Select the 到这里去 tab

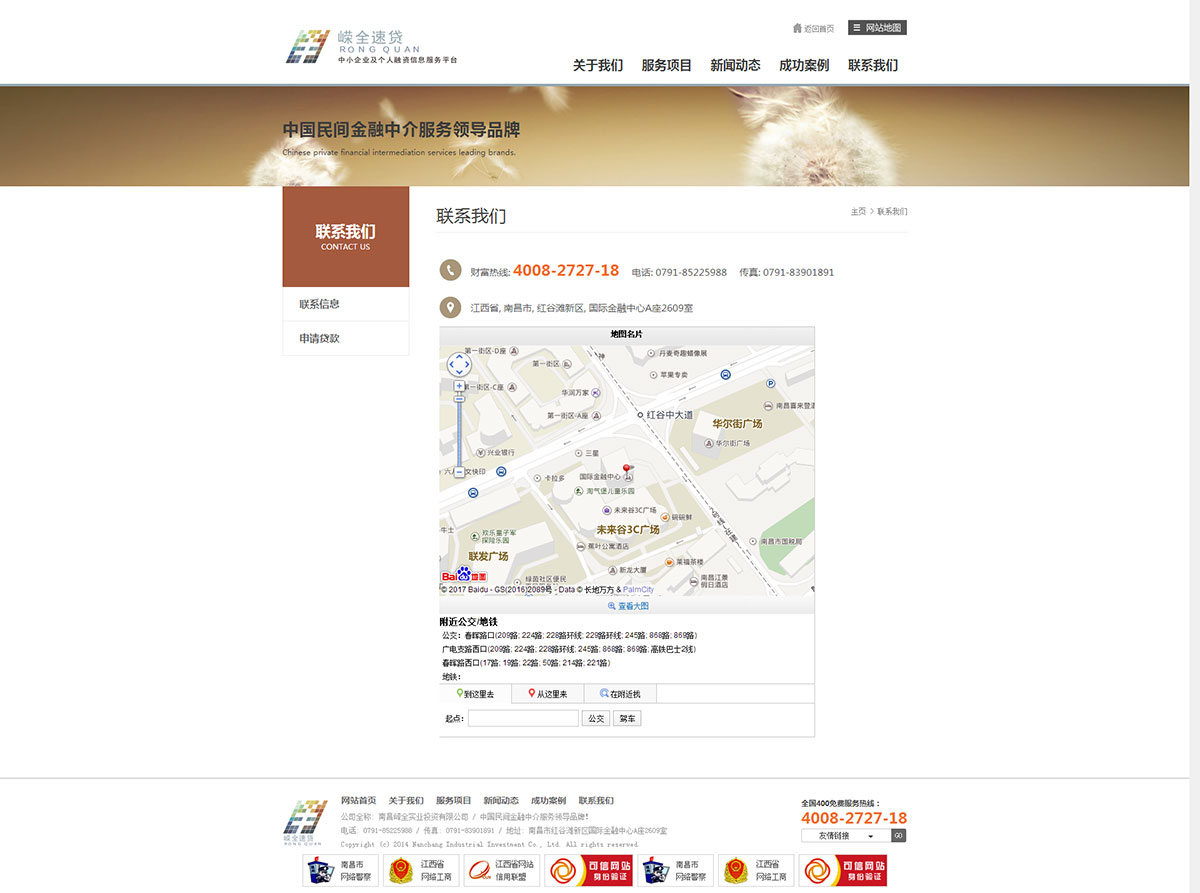pyautogui.click(x=475, y=694)
